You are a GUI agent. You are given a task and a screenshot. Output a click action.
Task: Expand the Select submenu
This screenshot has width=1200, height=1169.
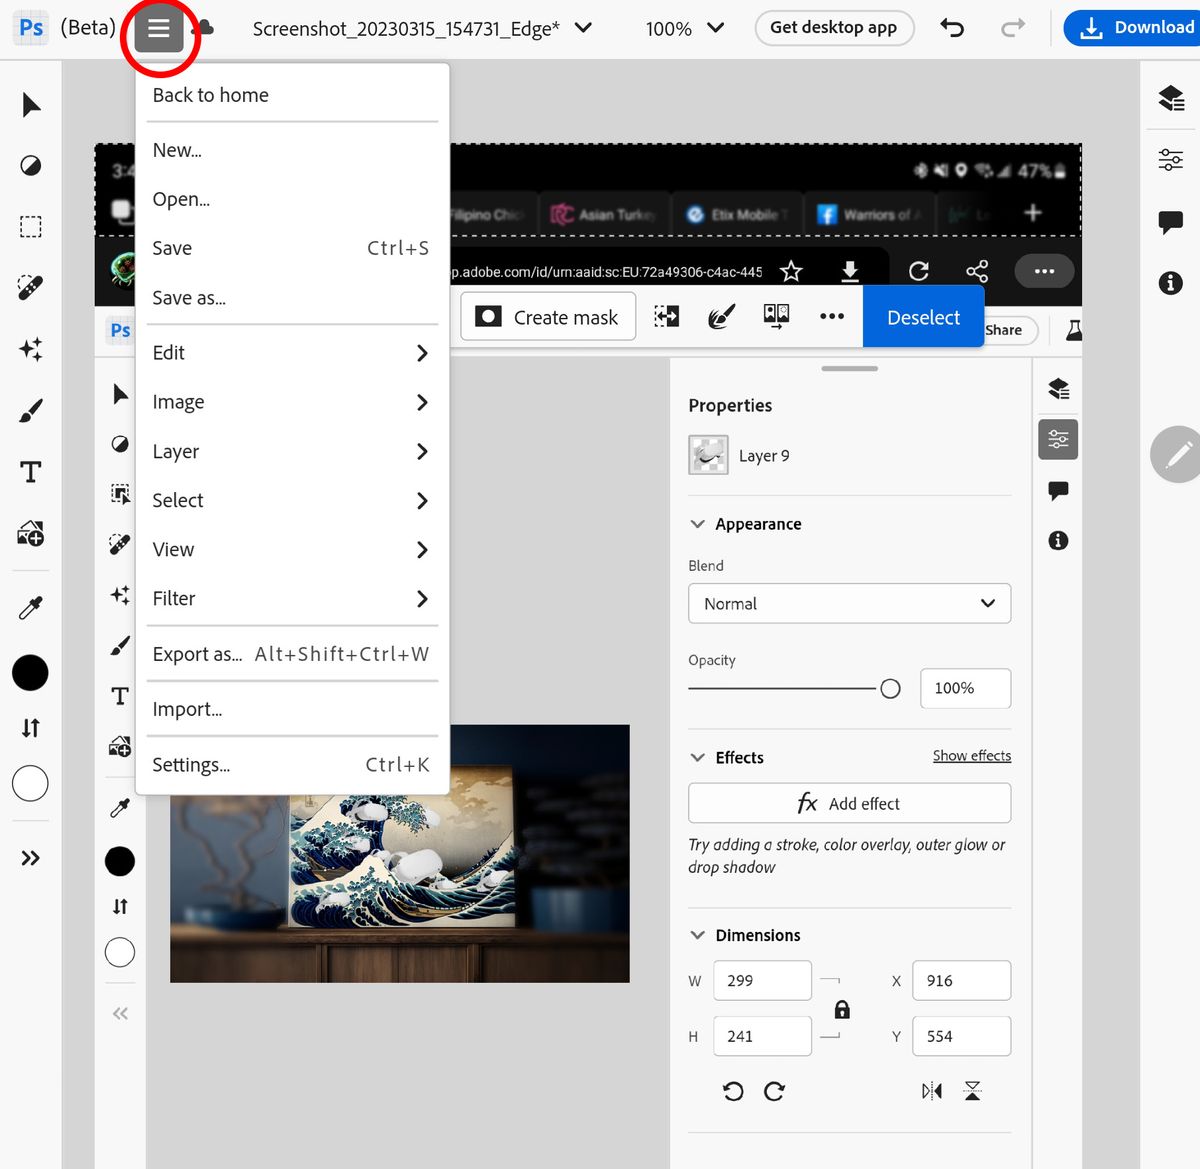pyautogui.click(x=292, y=500)
